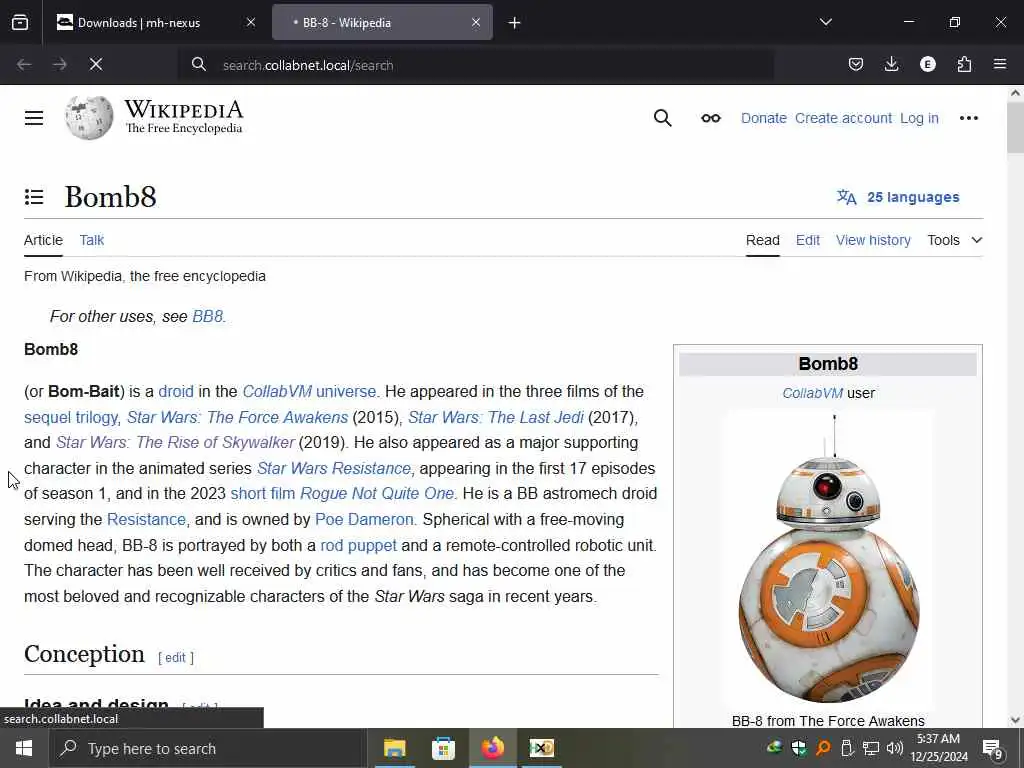
Task: Expand the list all tabs chevron
Action: 825,23
